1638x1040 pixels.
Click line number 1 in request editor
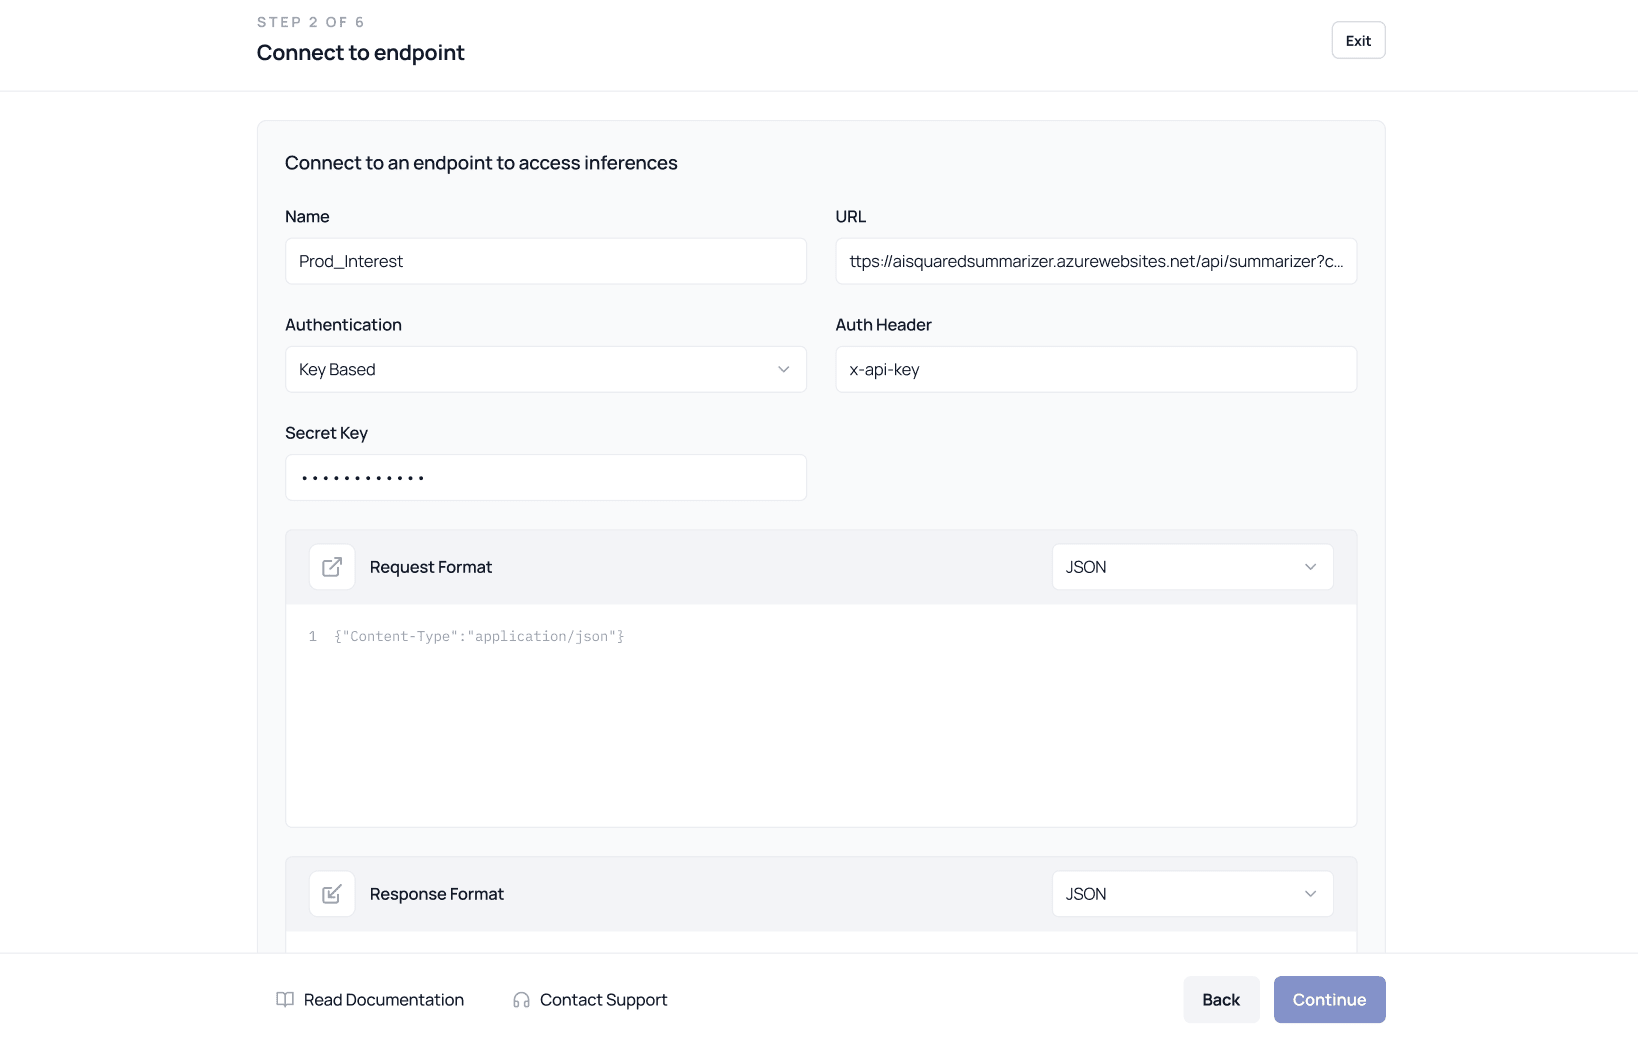[313, 637]
